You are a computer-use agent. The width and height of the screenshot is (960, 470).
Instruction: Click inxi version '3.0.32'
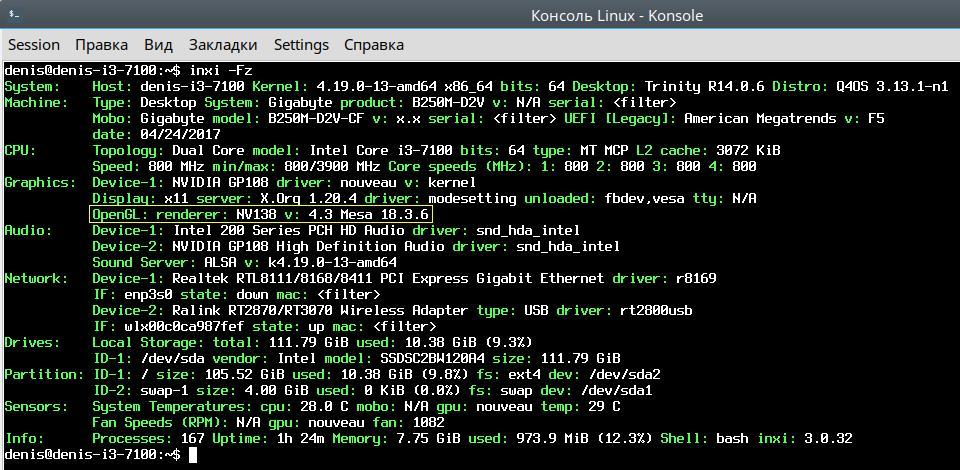(x=828, y=438)
